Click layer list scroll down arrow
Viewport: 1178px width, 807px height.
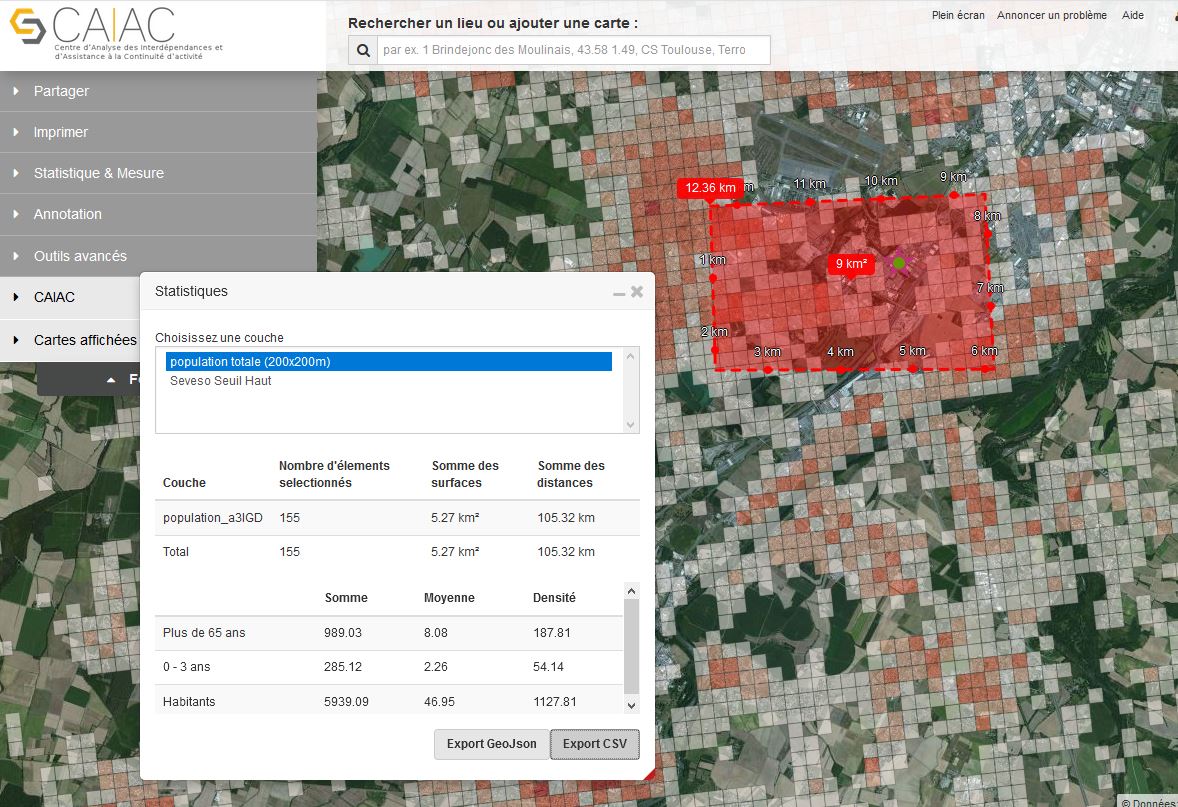(630, 425)
